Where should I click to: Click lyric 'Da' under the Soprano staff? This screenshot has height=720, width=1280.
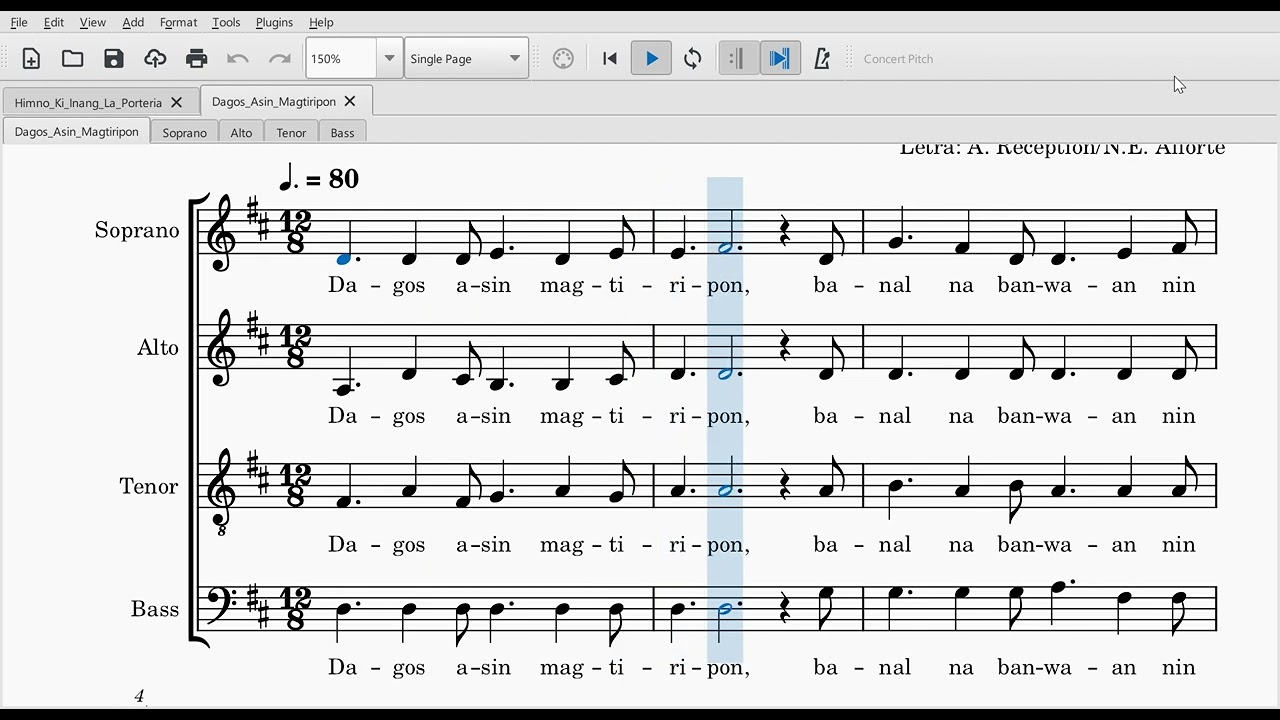click(x=342, y=285)
